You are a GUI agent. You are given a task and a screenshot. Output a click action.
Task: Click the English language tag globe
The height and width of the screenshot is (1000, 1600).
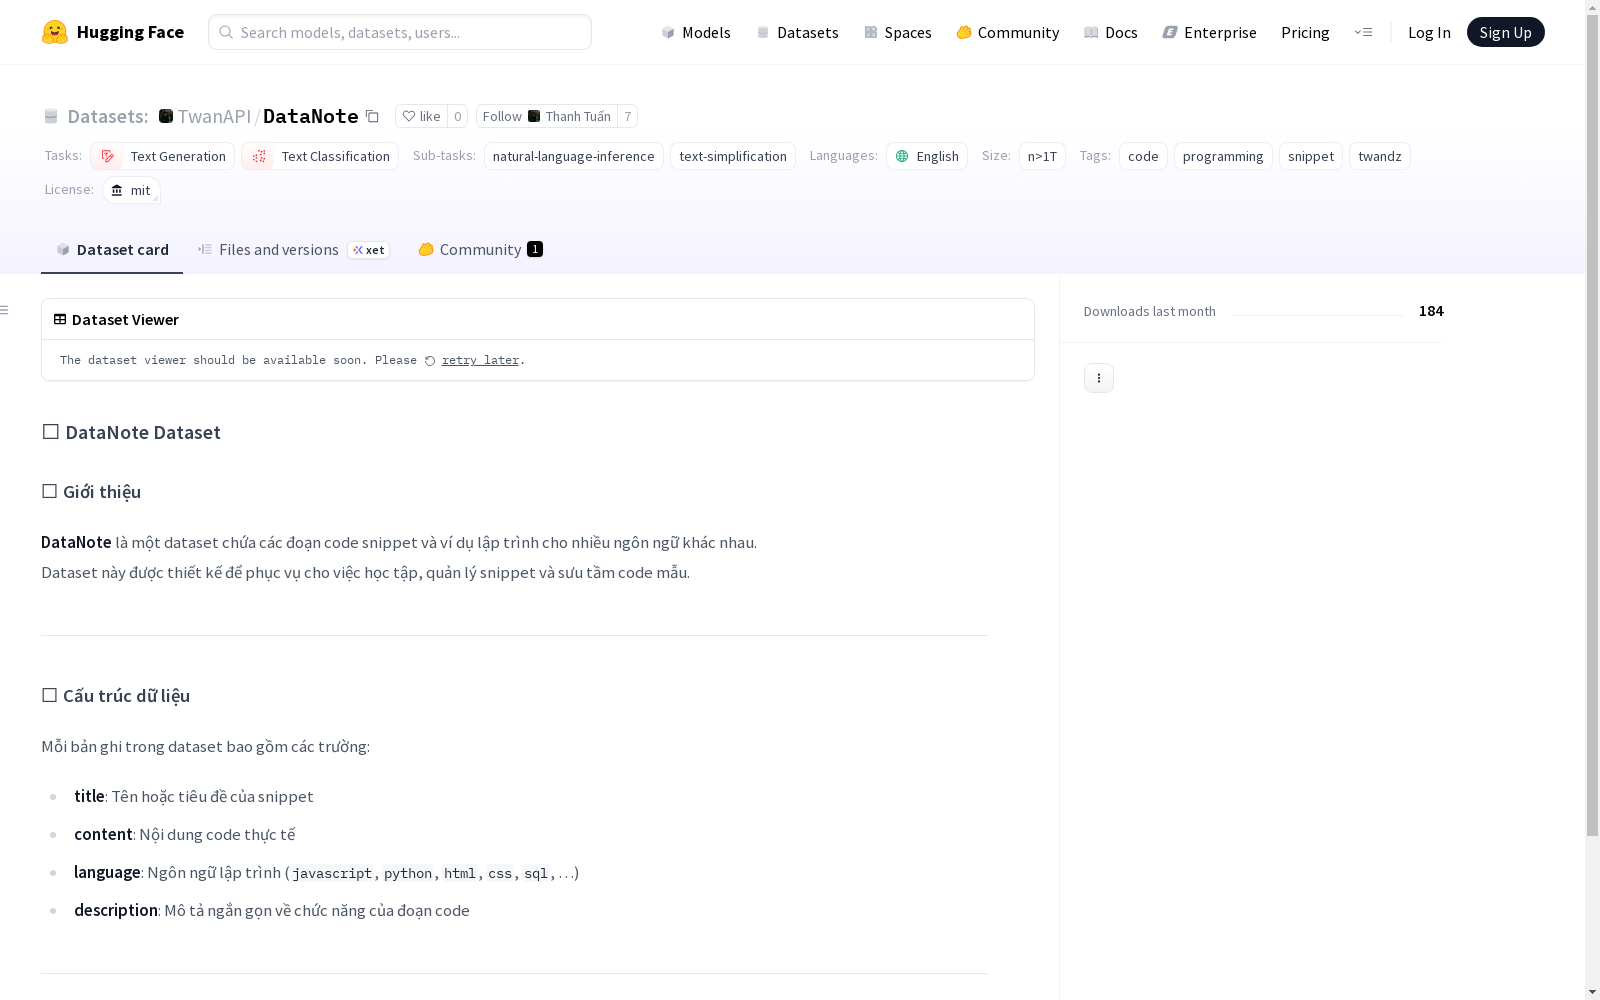902,156
